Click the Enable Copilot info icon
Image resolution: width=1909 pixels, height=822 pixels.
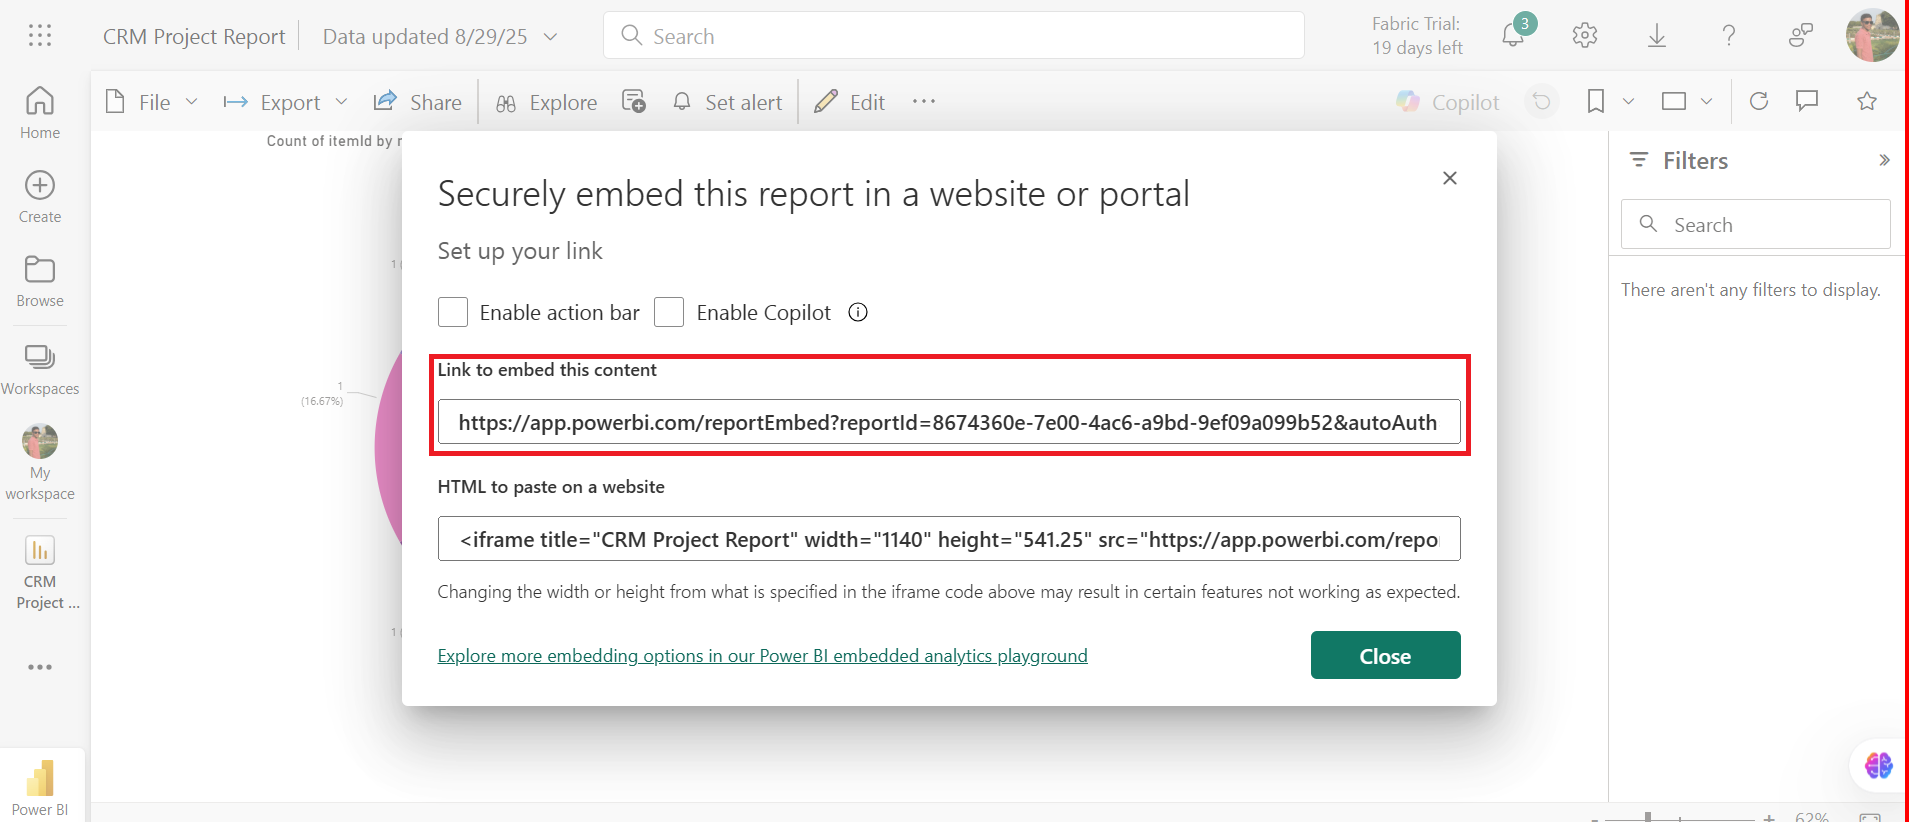tap(858, 312)
